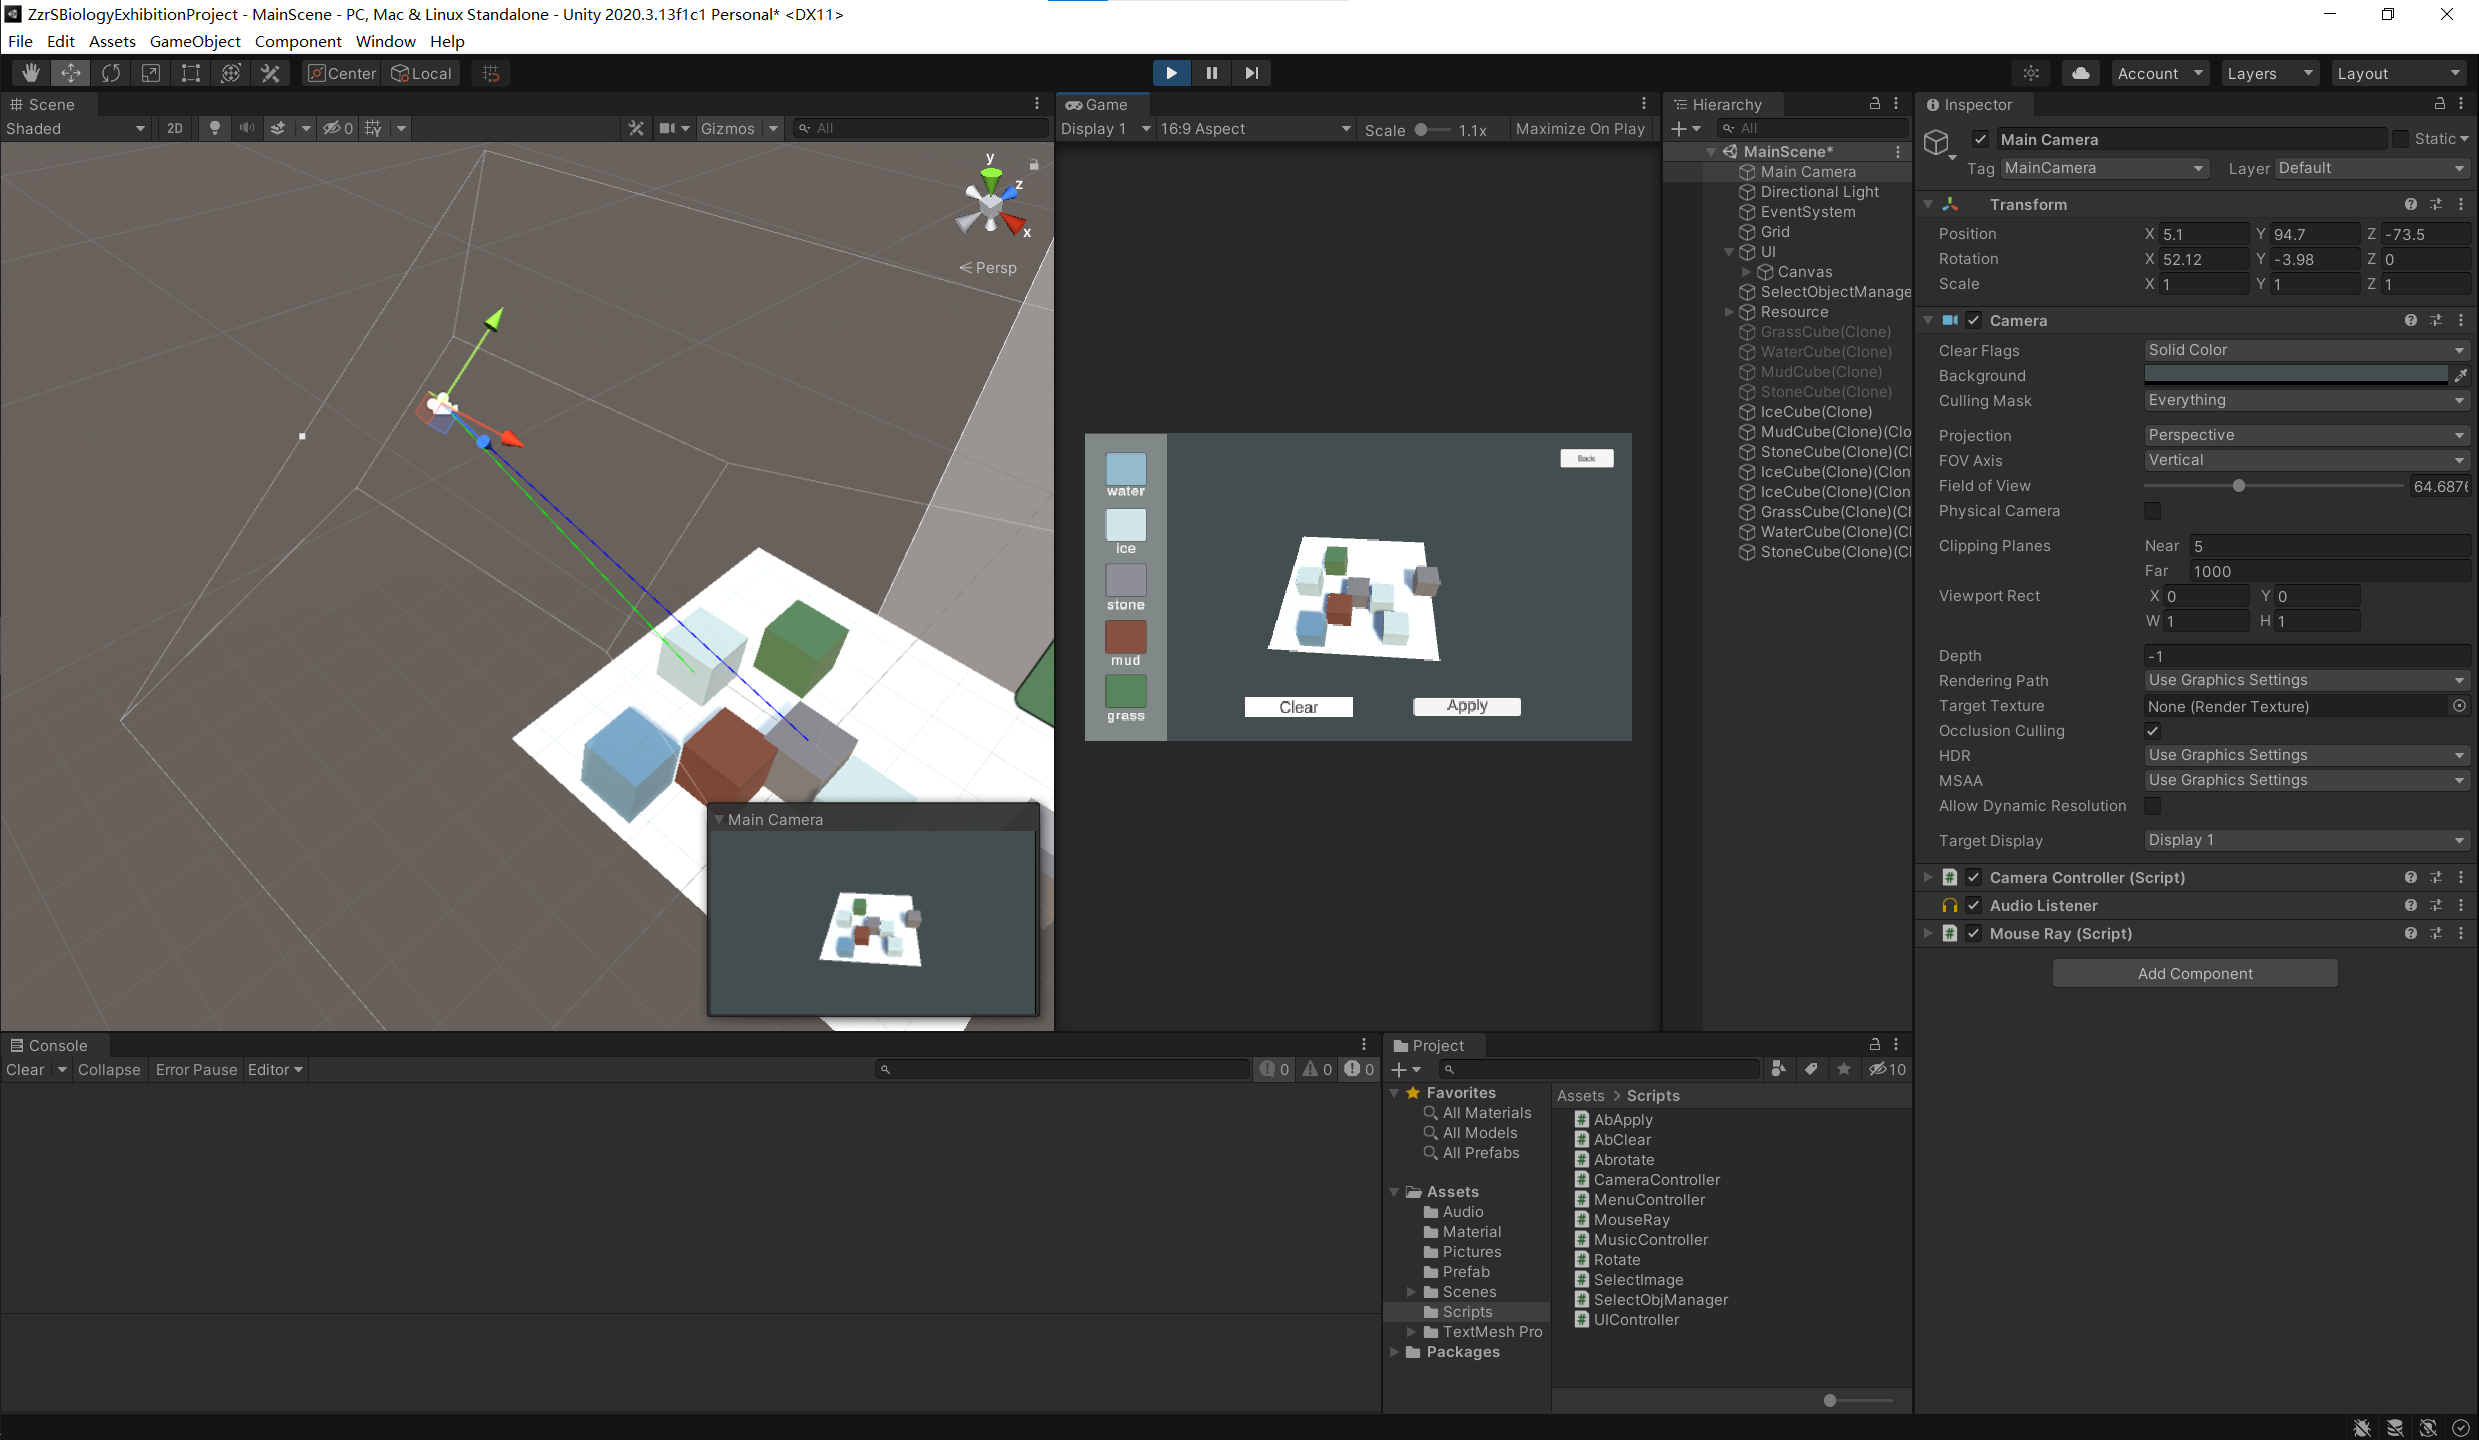Lock the Inspector panel
2479x1440 pixels.
click(x=2439, y=104)
